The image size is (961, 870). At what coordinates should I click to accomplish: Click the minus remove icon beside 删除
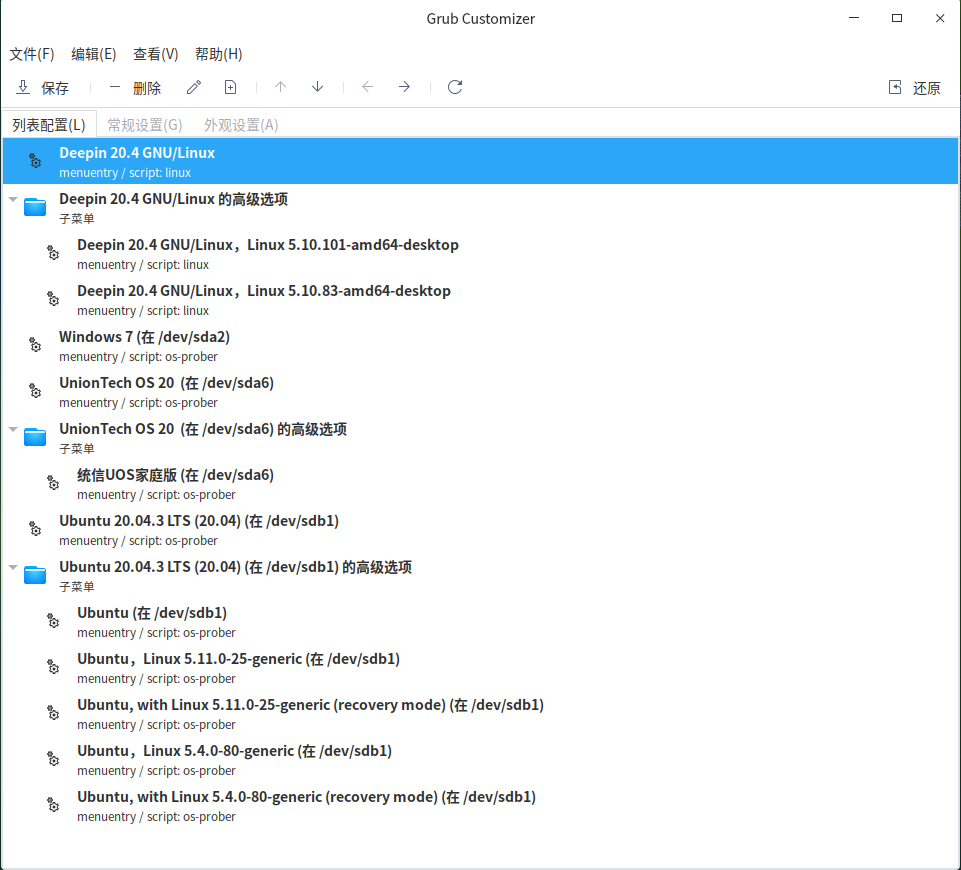[x=114, y=87]
